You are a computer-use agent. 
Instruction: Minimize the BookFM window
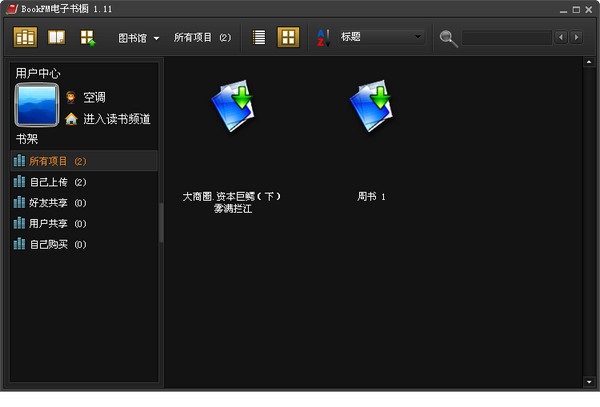tap(563, 10)
